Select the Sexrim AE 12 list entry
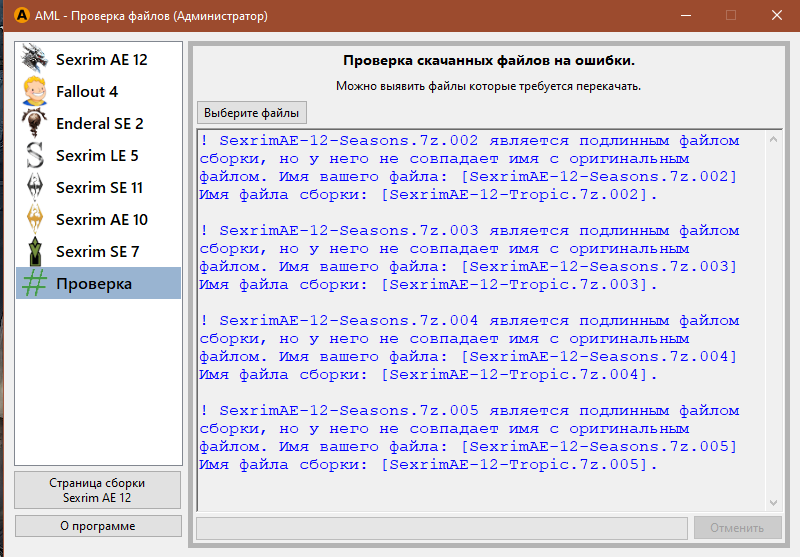 click(x=101, y=59)
